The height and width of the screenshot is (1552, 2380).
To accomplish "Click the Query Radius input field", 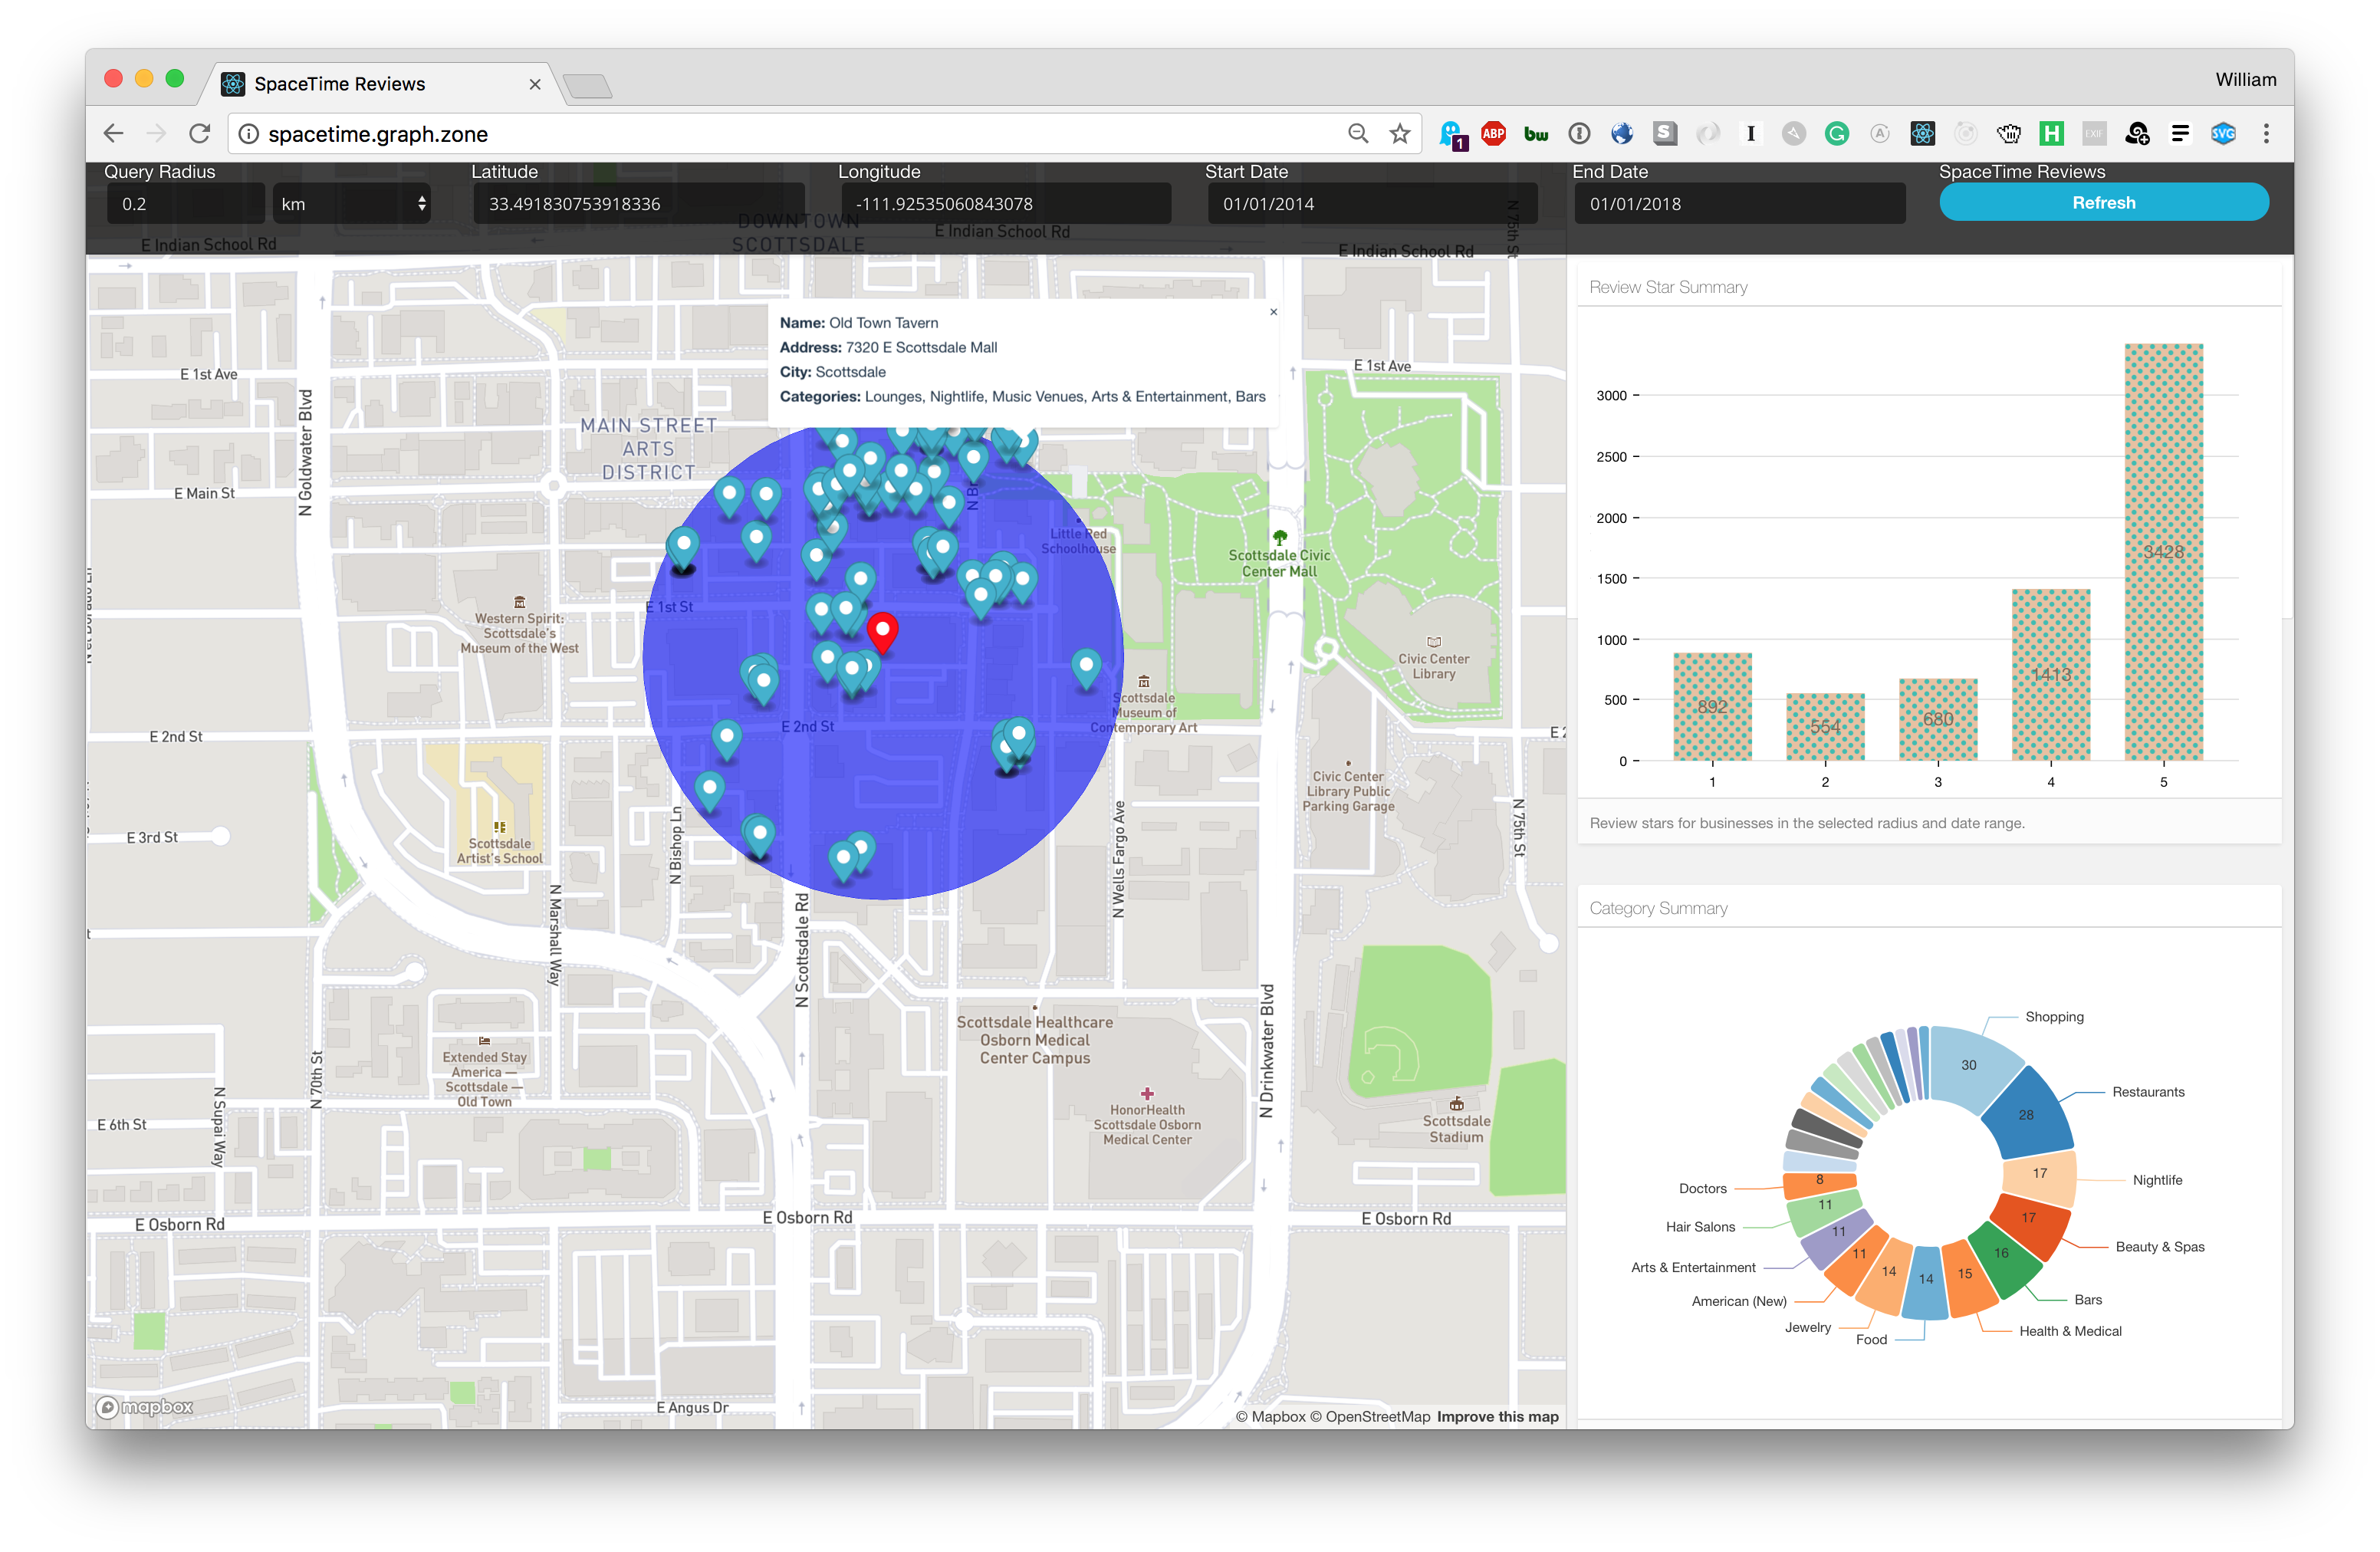I will click(x=186, y=204).
